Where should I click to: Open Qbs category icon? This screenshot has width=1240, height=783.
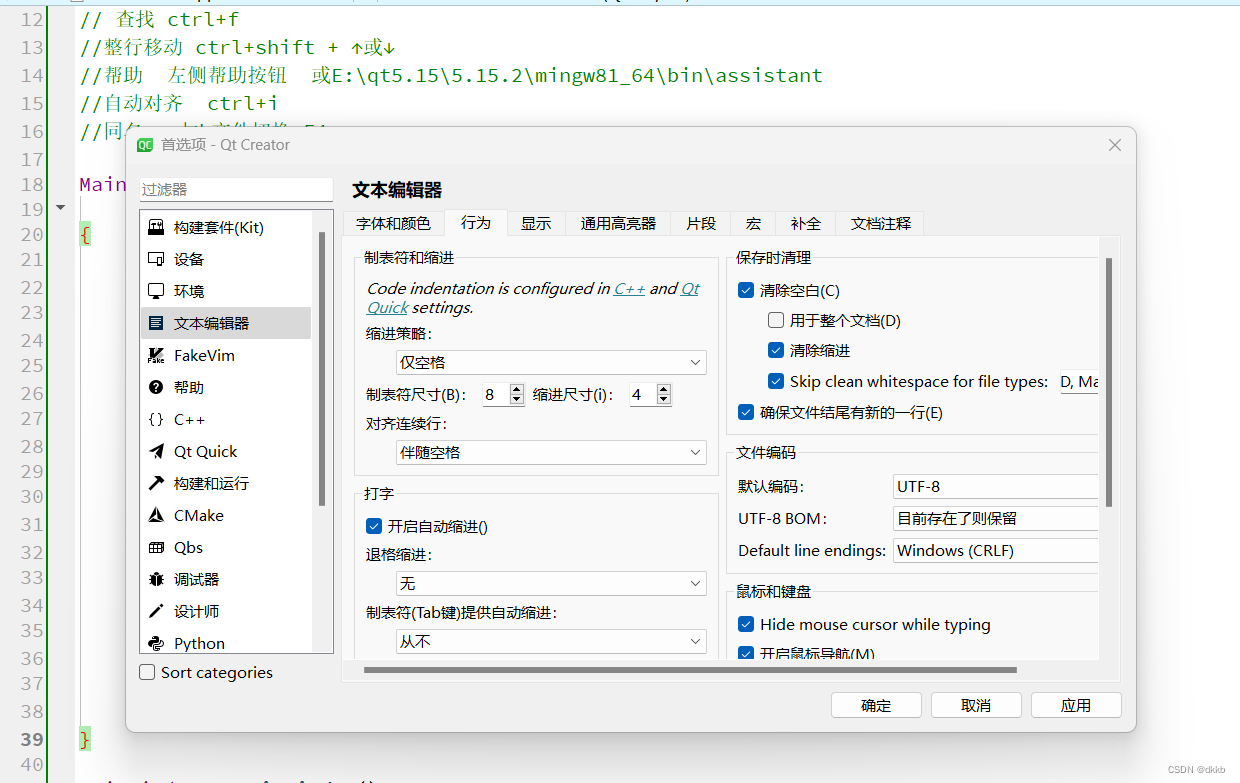[x=156, y=547]
